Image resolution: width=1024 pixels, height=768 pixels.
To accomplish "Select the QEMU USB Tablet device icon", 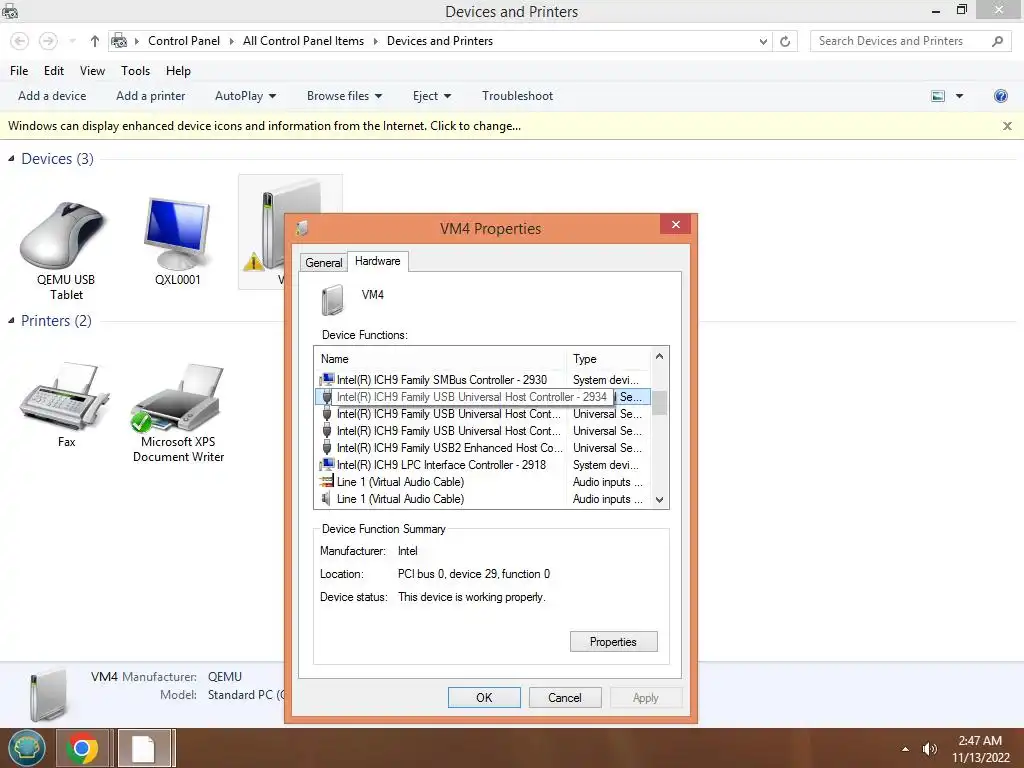I will tap(65, 236).
